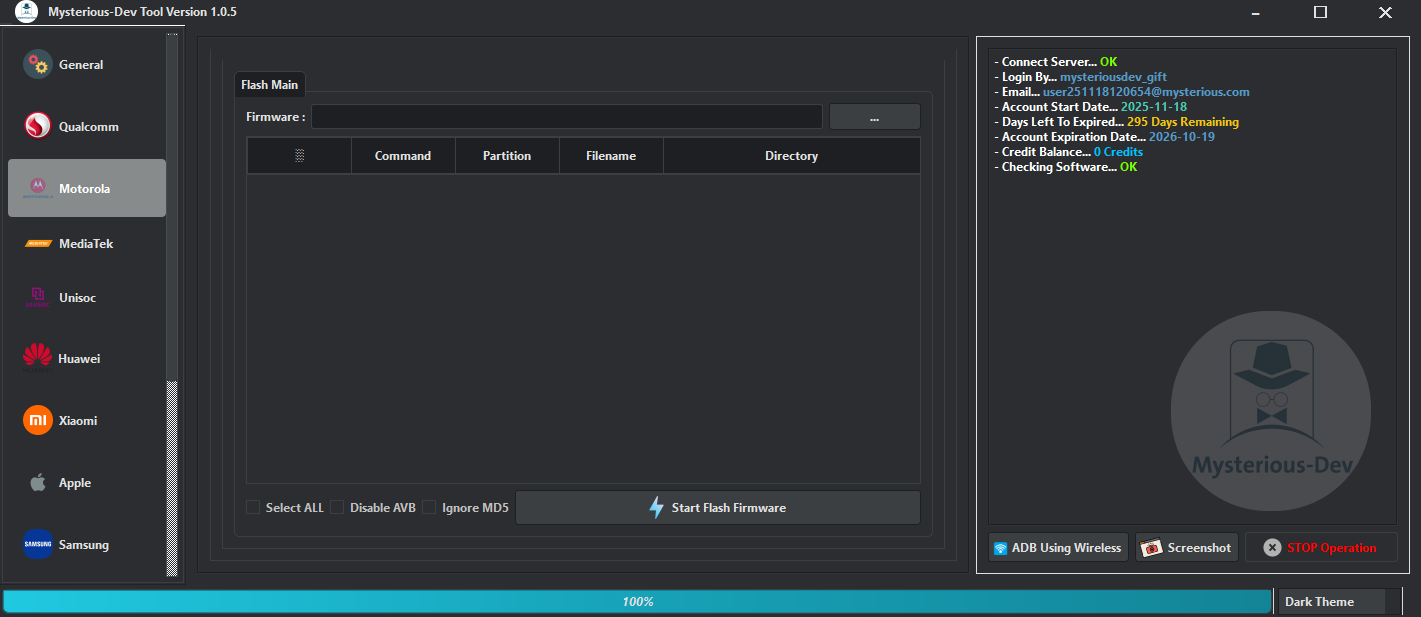Enable Ignore MD5 checking

tap(429, 507)
